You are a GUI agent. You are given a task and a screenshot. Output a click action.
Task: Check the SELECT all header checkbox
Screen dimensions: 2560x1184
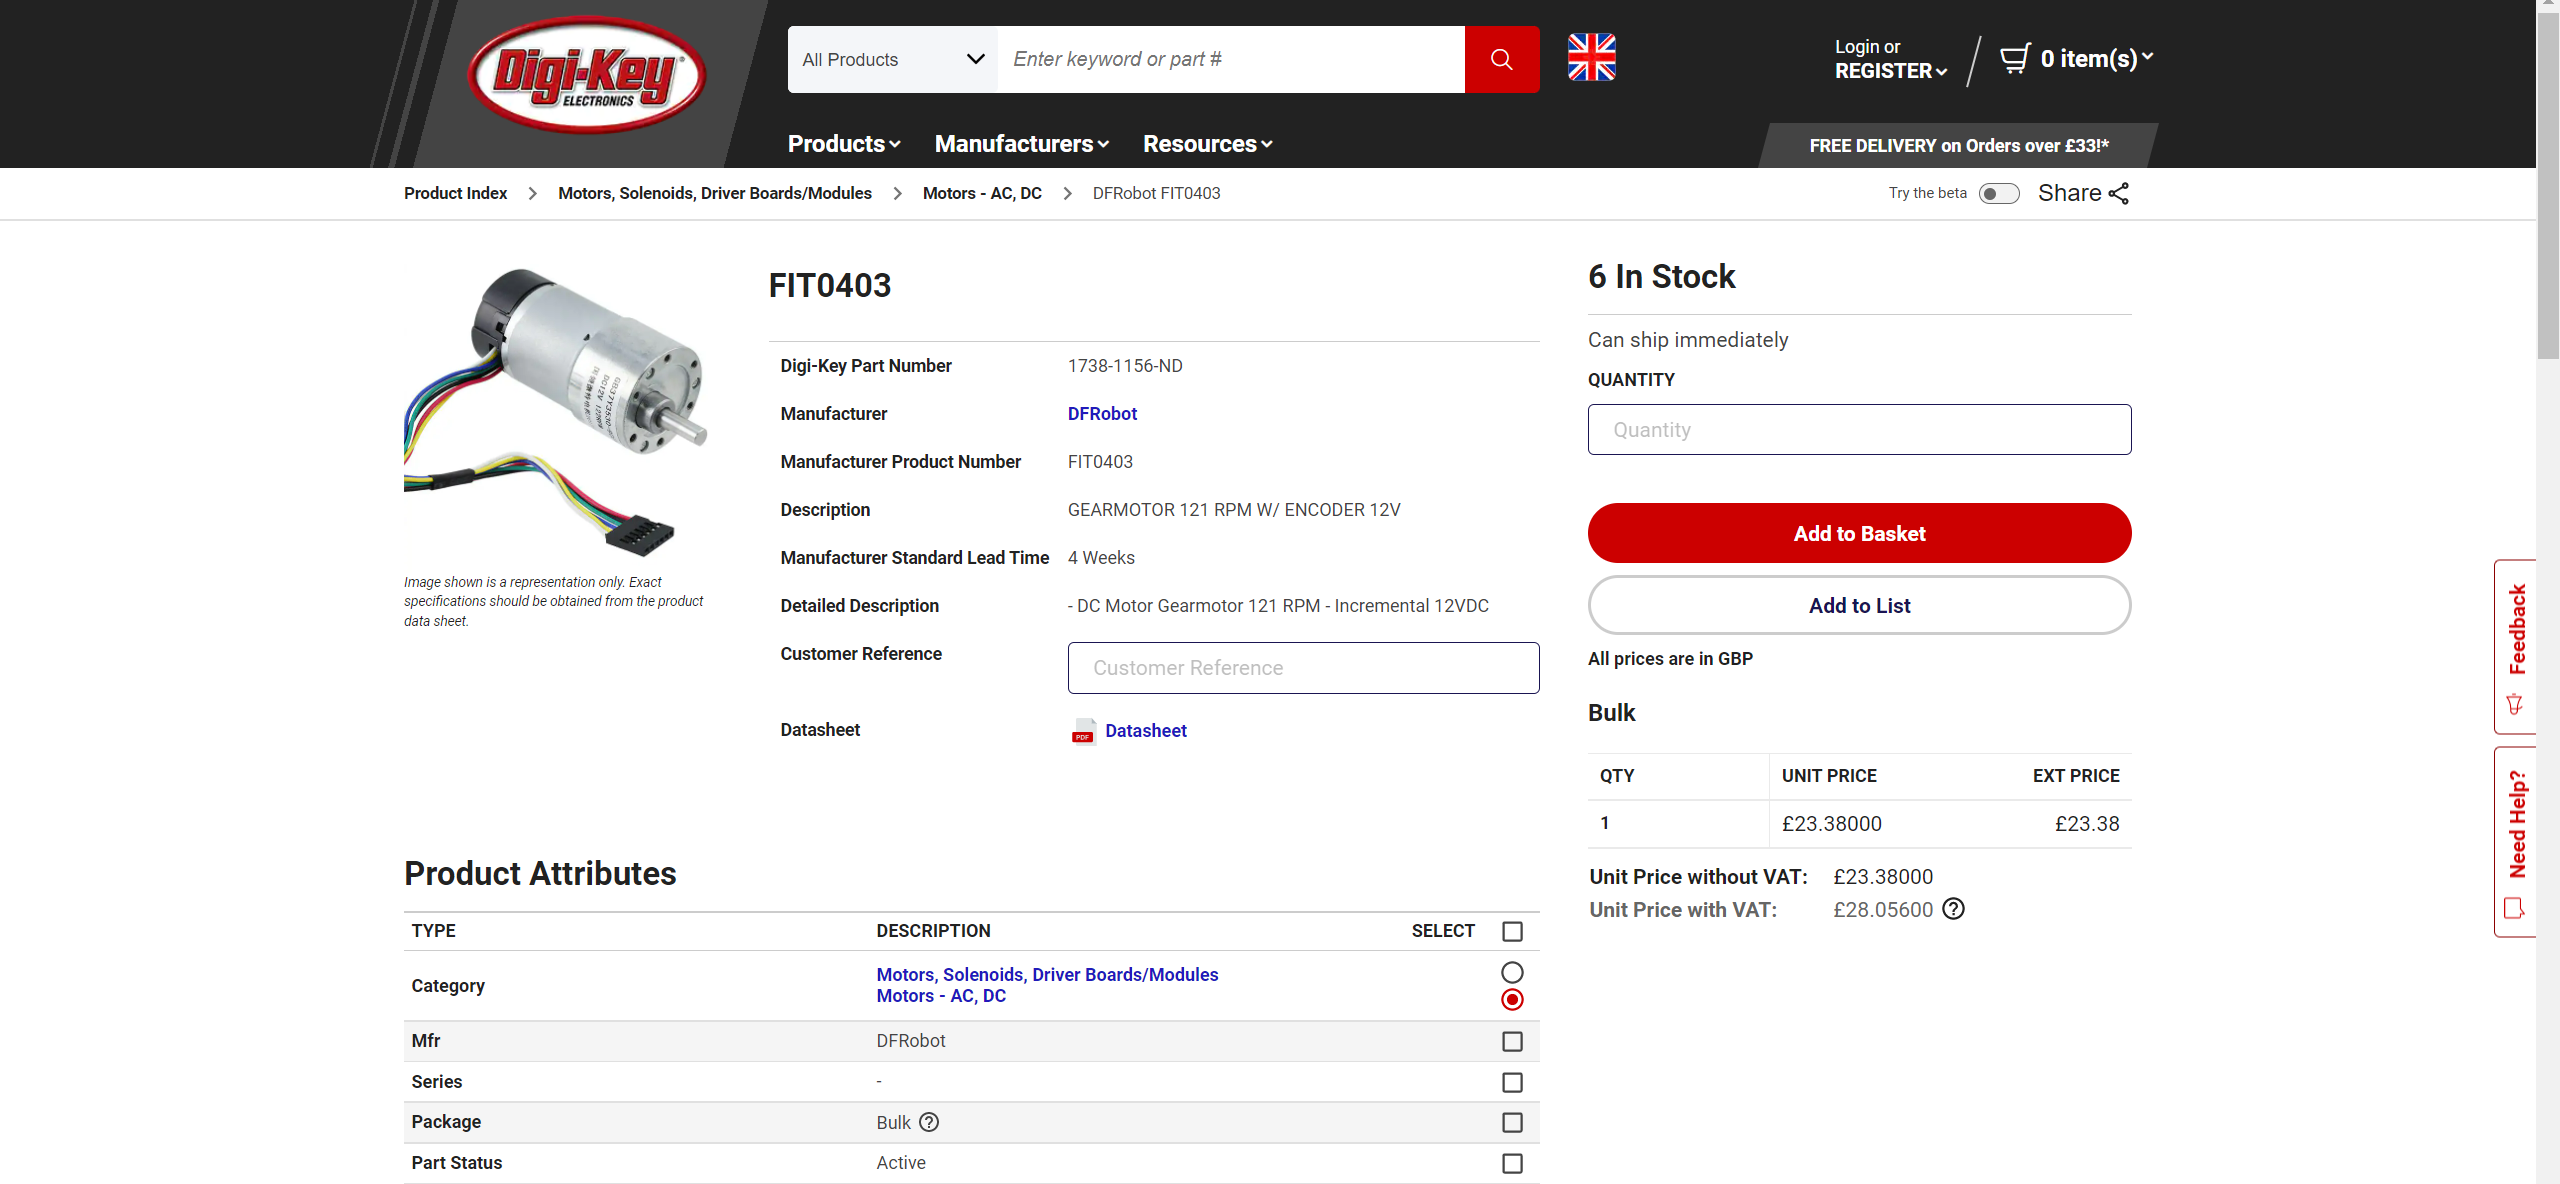pyautogui.click(x=1512, y=931)
